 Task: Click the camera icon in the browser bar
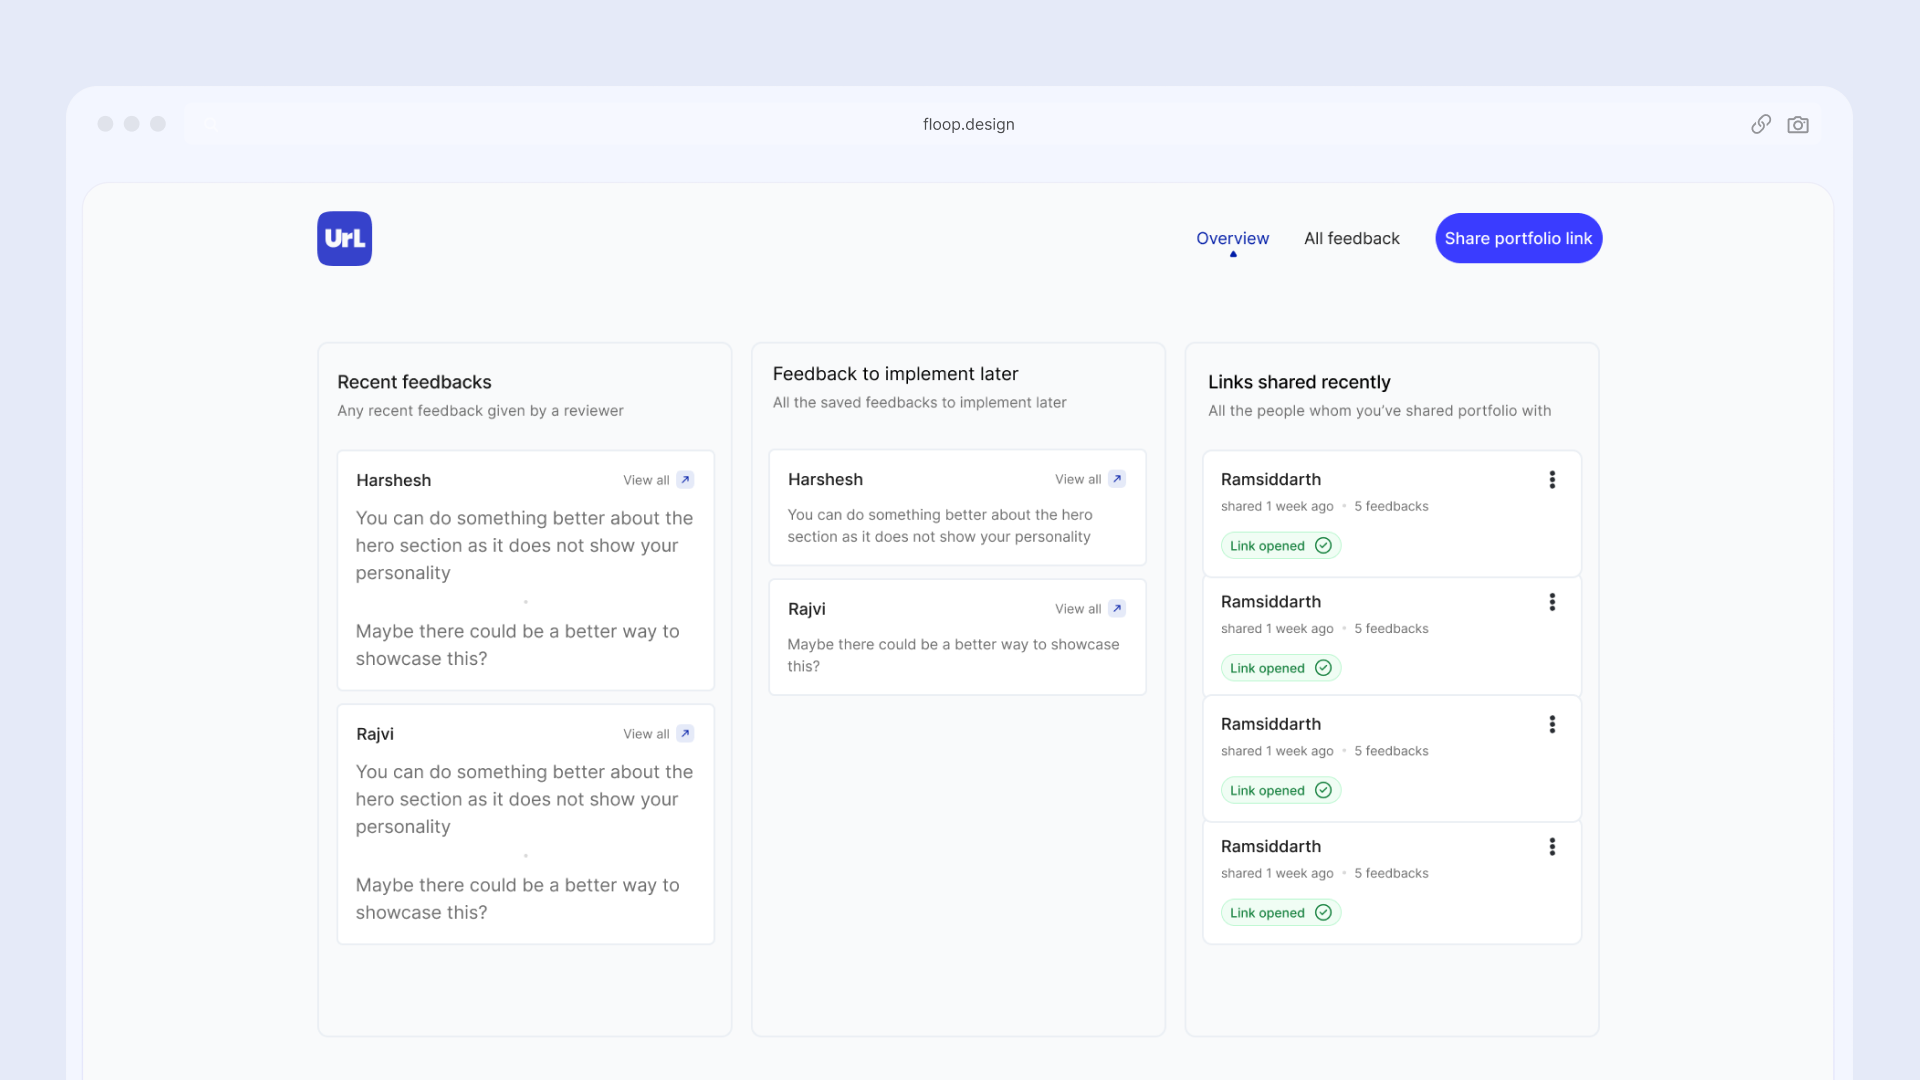(1798, 124)
